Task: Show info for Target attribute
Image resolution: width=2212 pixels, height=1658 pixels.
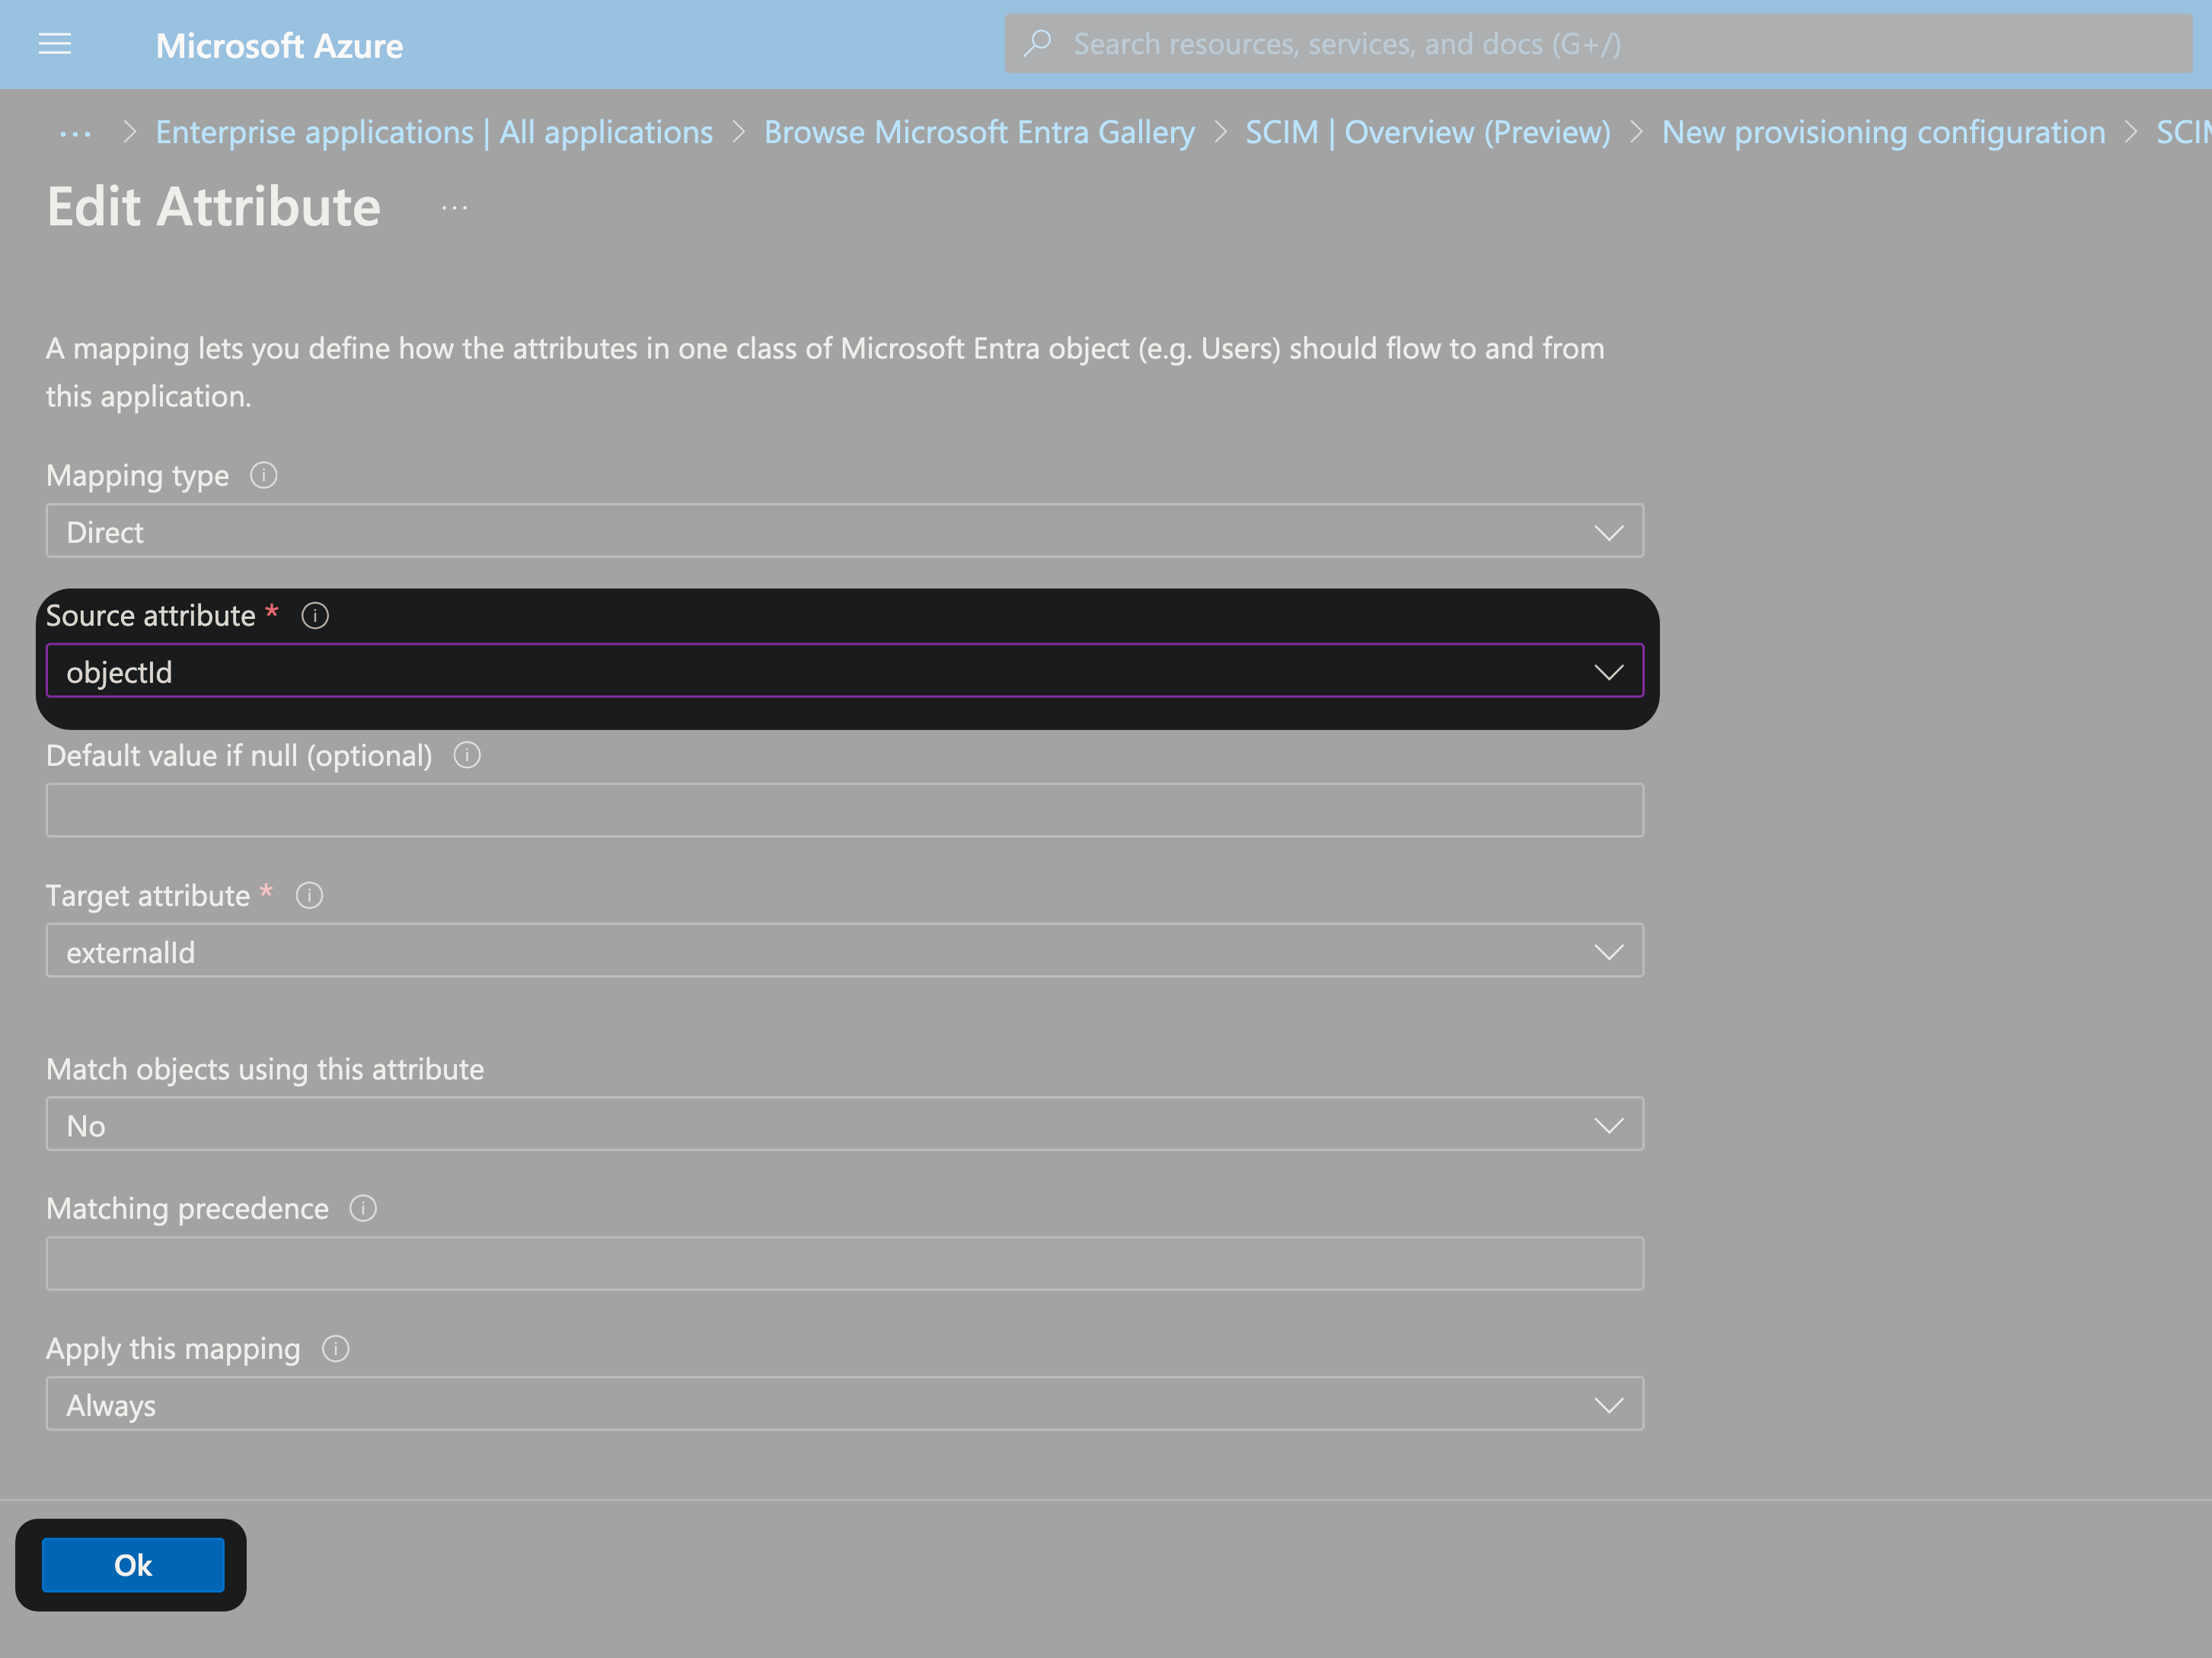Action: 309,895
